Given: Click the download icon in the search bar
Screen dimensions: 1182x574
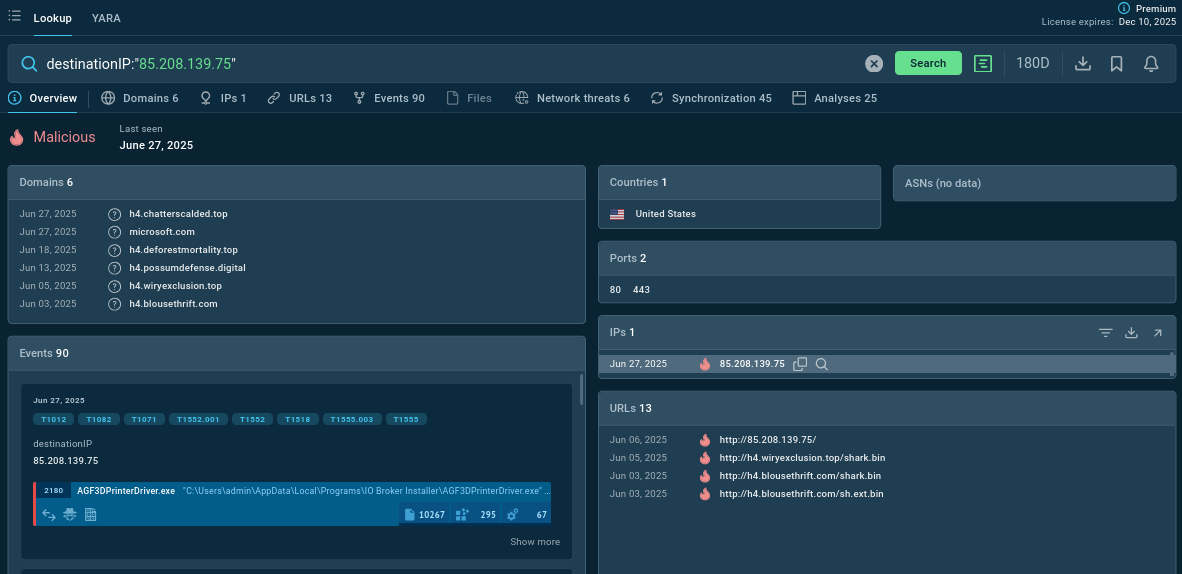Looking at the screenshot, I should pyautogui.click(x=1082, y=64).
